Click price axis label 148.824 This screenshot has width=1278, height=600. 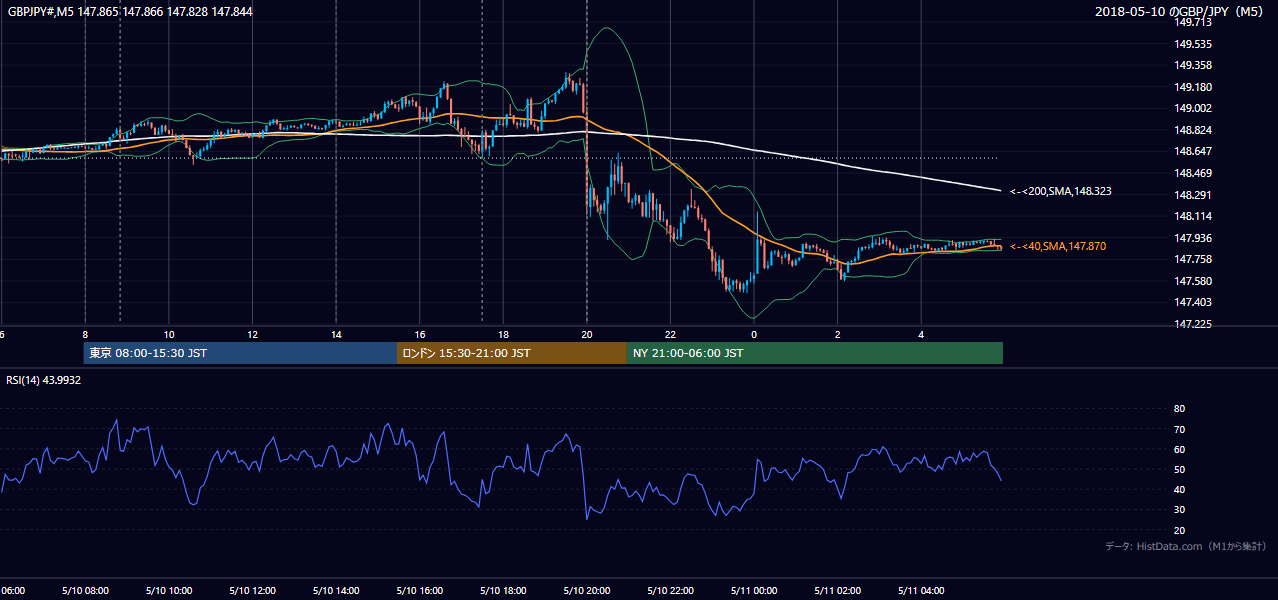pyautogui.click(x=1192, y=130)
